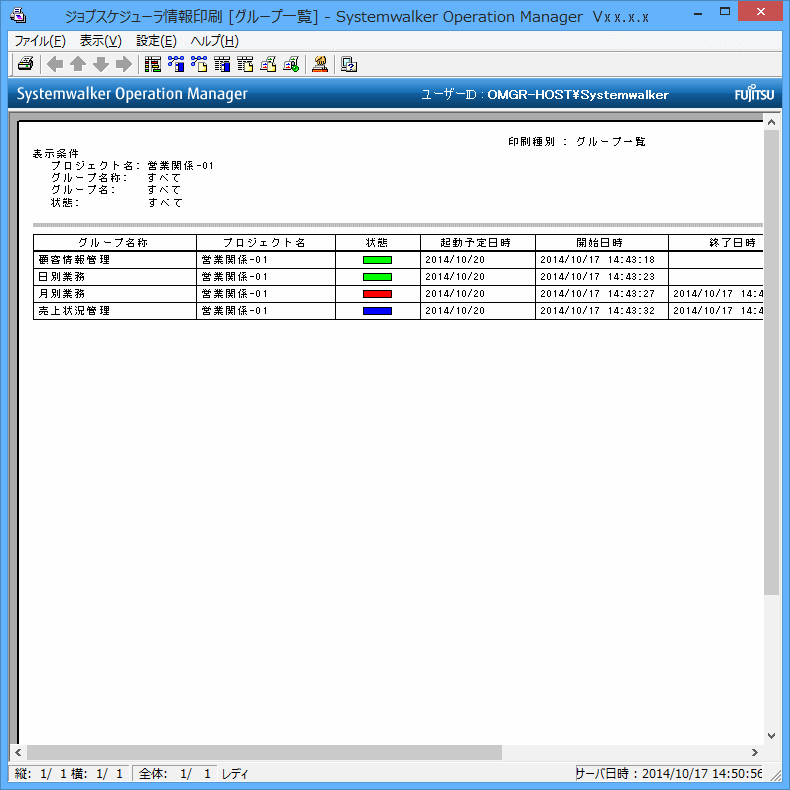Screen dimensions: 790x790
Task: Click the grayed right arrow page button
Action: 124,64
